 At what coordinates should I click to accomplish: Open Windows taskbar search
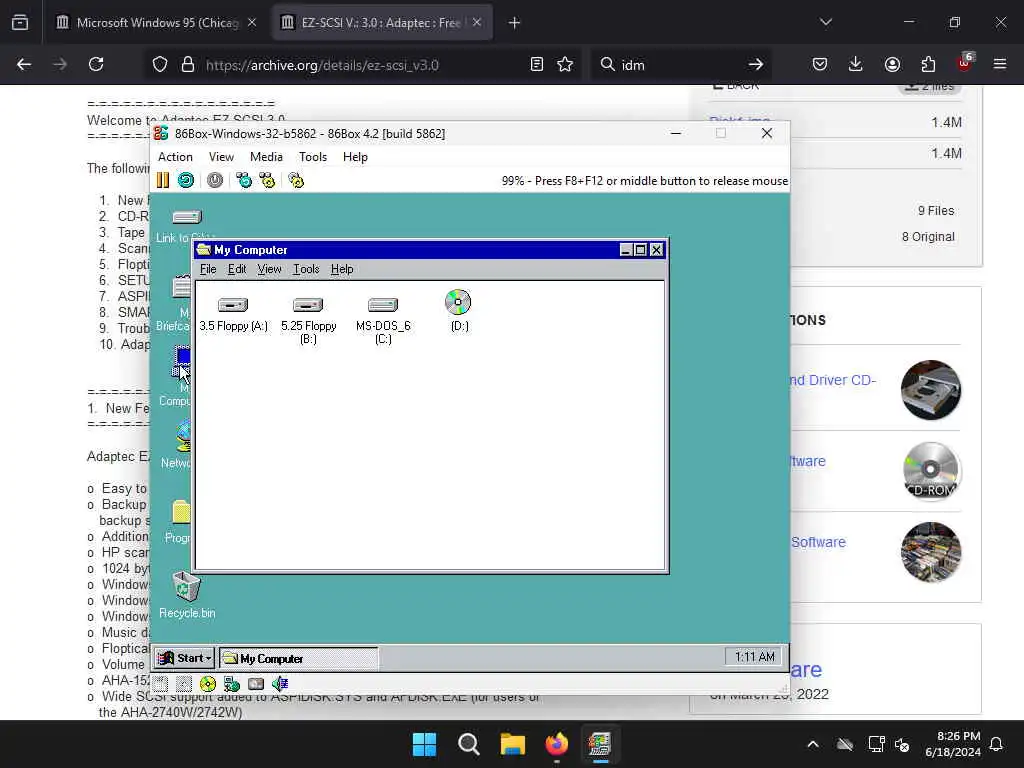click(x=468, y=744)
